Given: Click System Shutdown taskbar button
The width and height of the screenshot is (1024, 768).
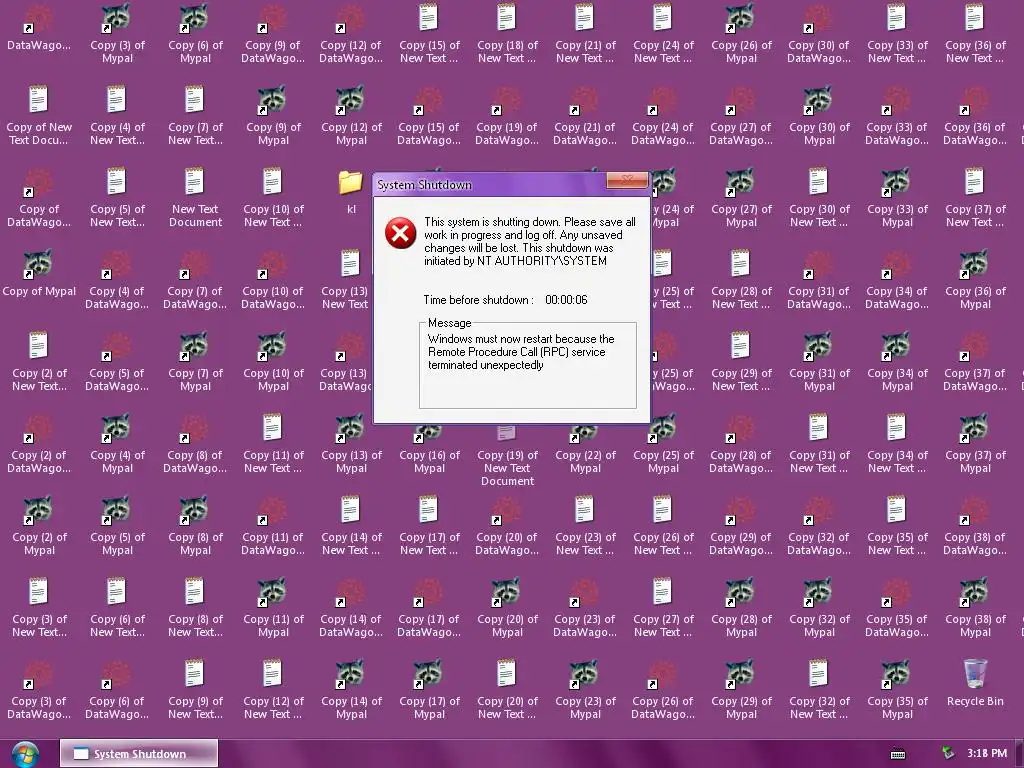Looking at the screenshot, I should tap(138, 754).
